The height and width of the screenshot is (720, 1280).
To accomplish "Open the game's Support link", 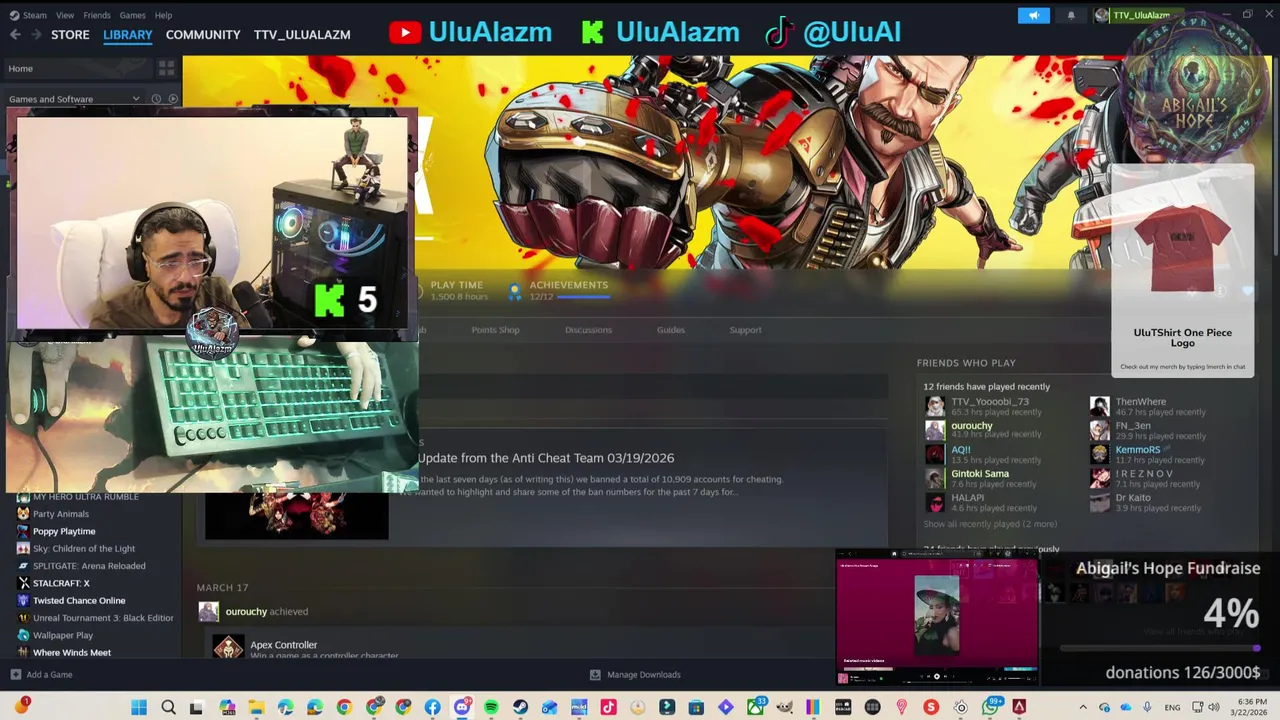I will tap(745, 330).
